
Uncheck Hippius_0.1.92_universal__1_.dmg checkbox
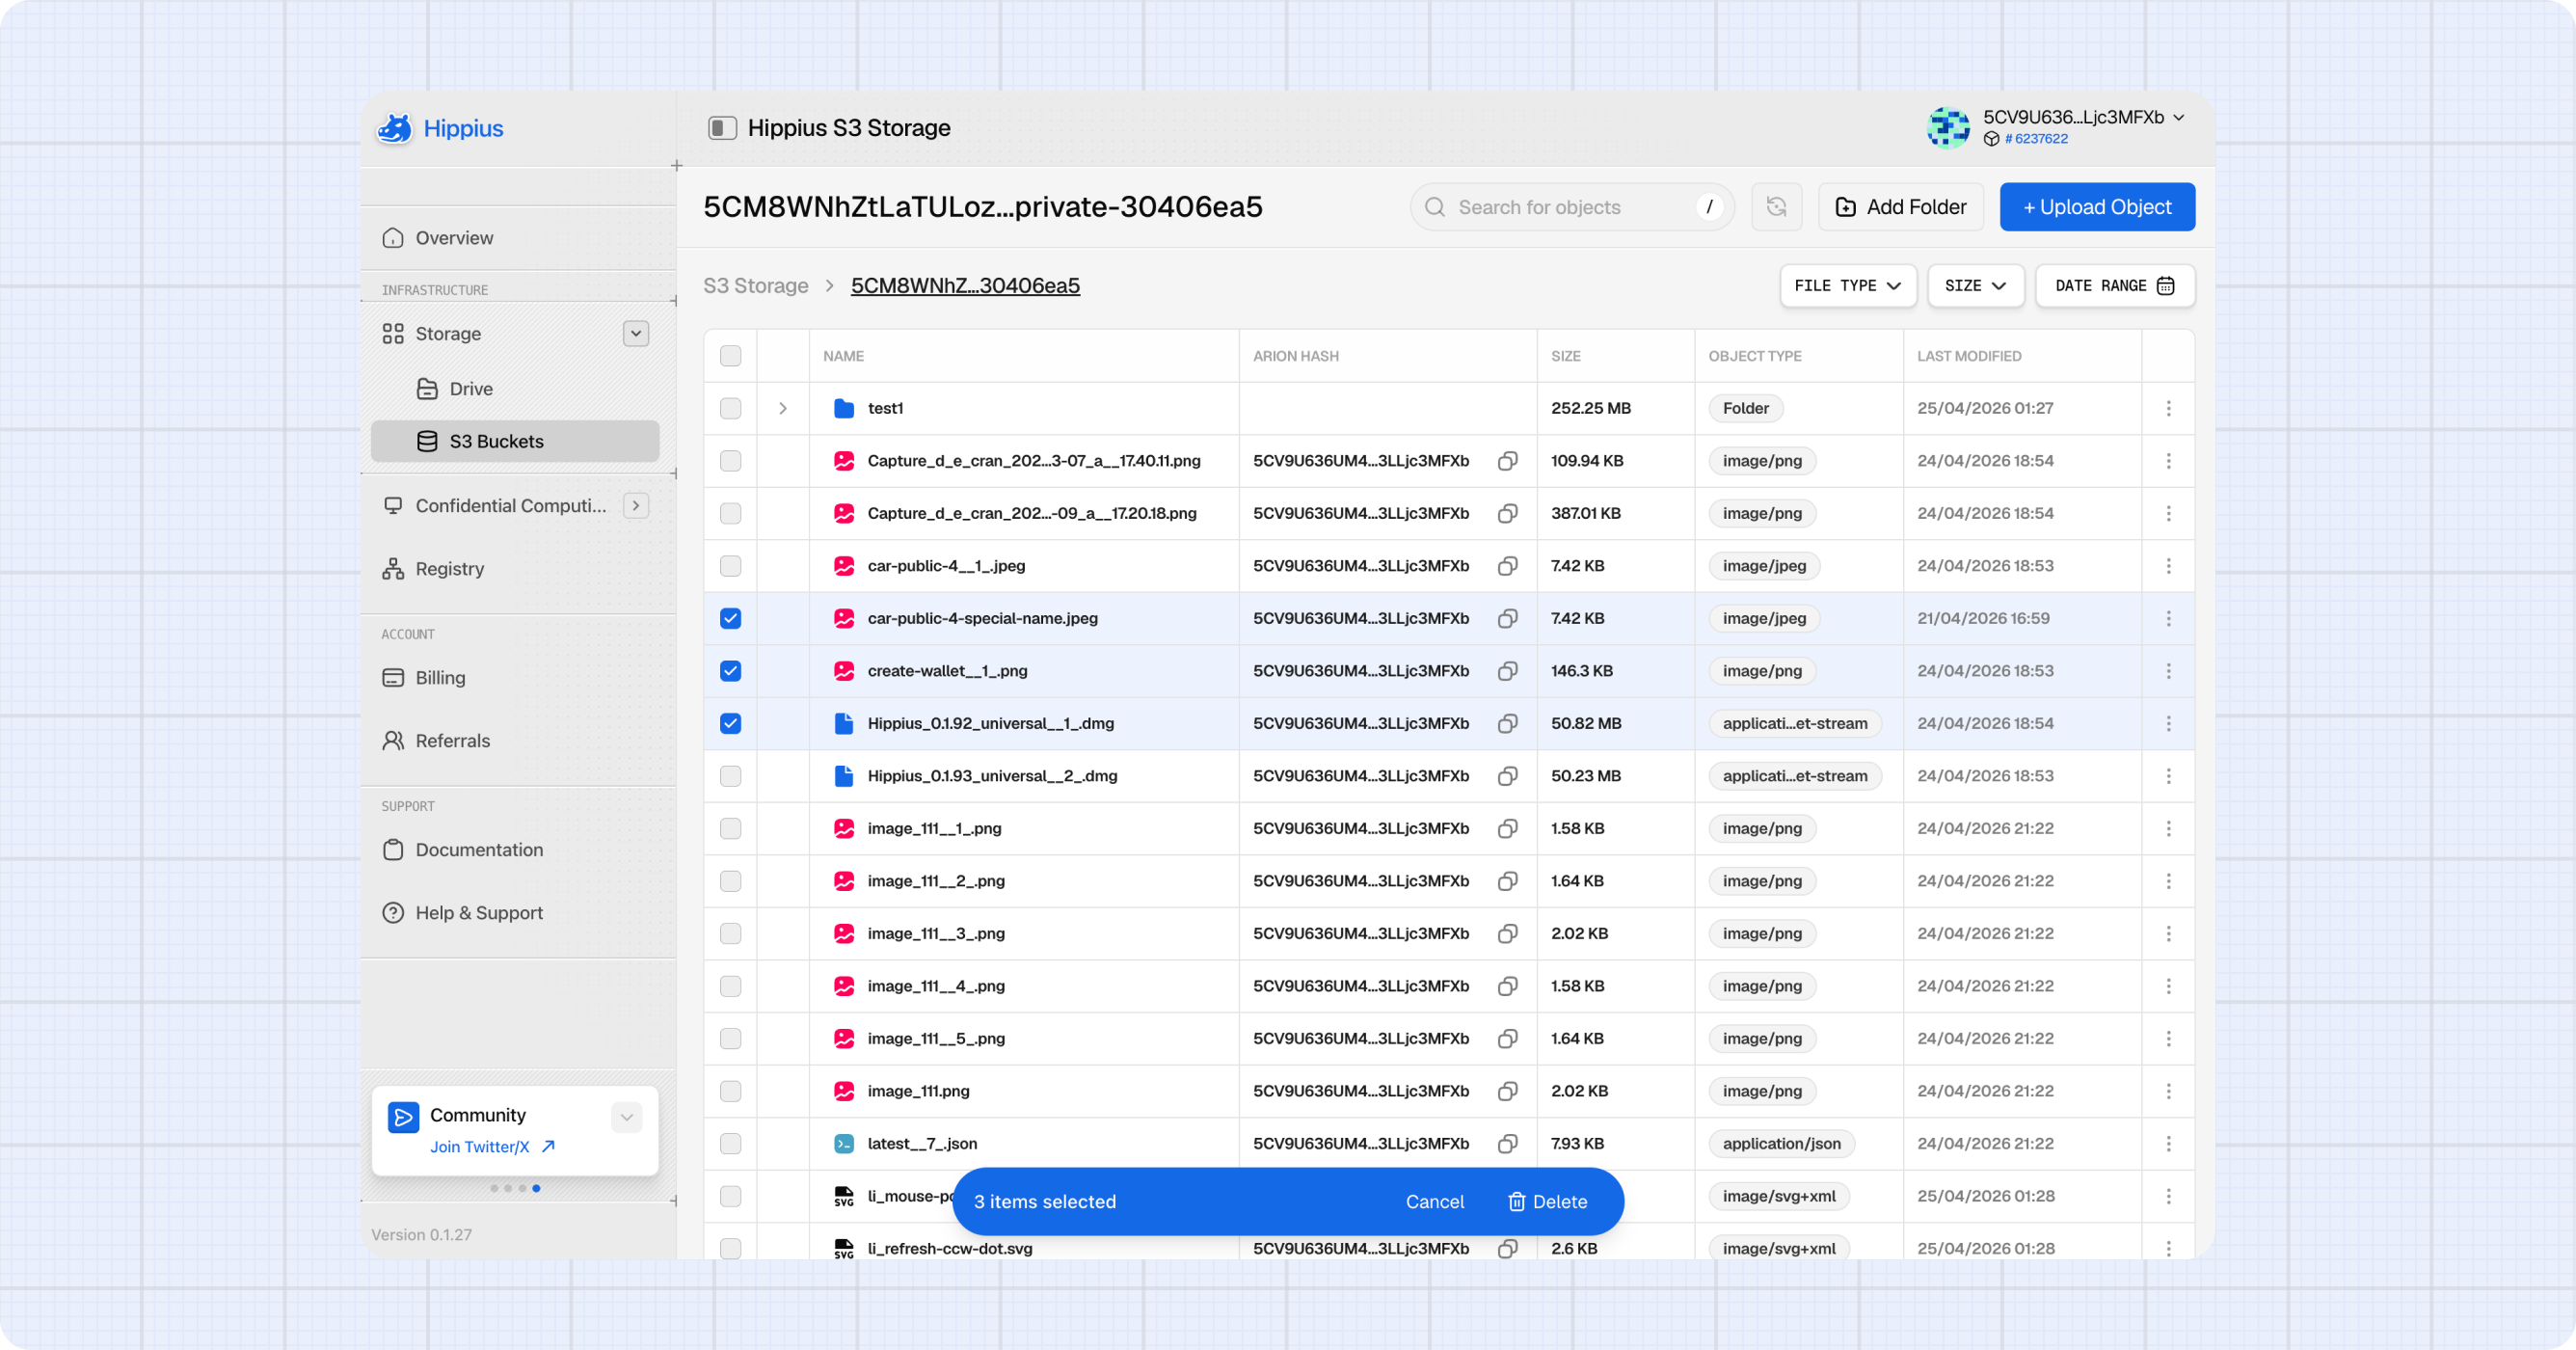pos(731,723)
